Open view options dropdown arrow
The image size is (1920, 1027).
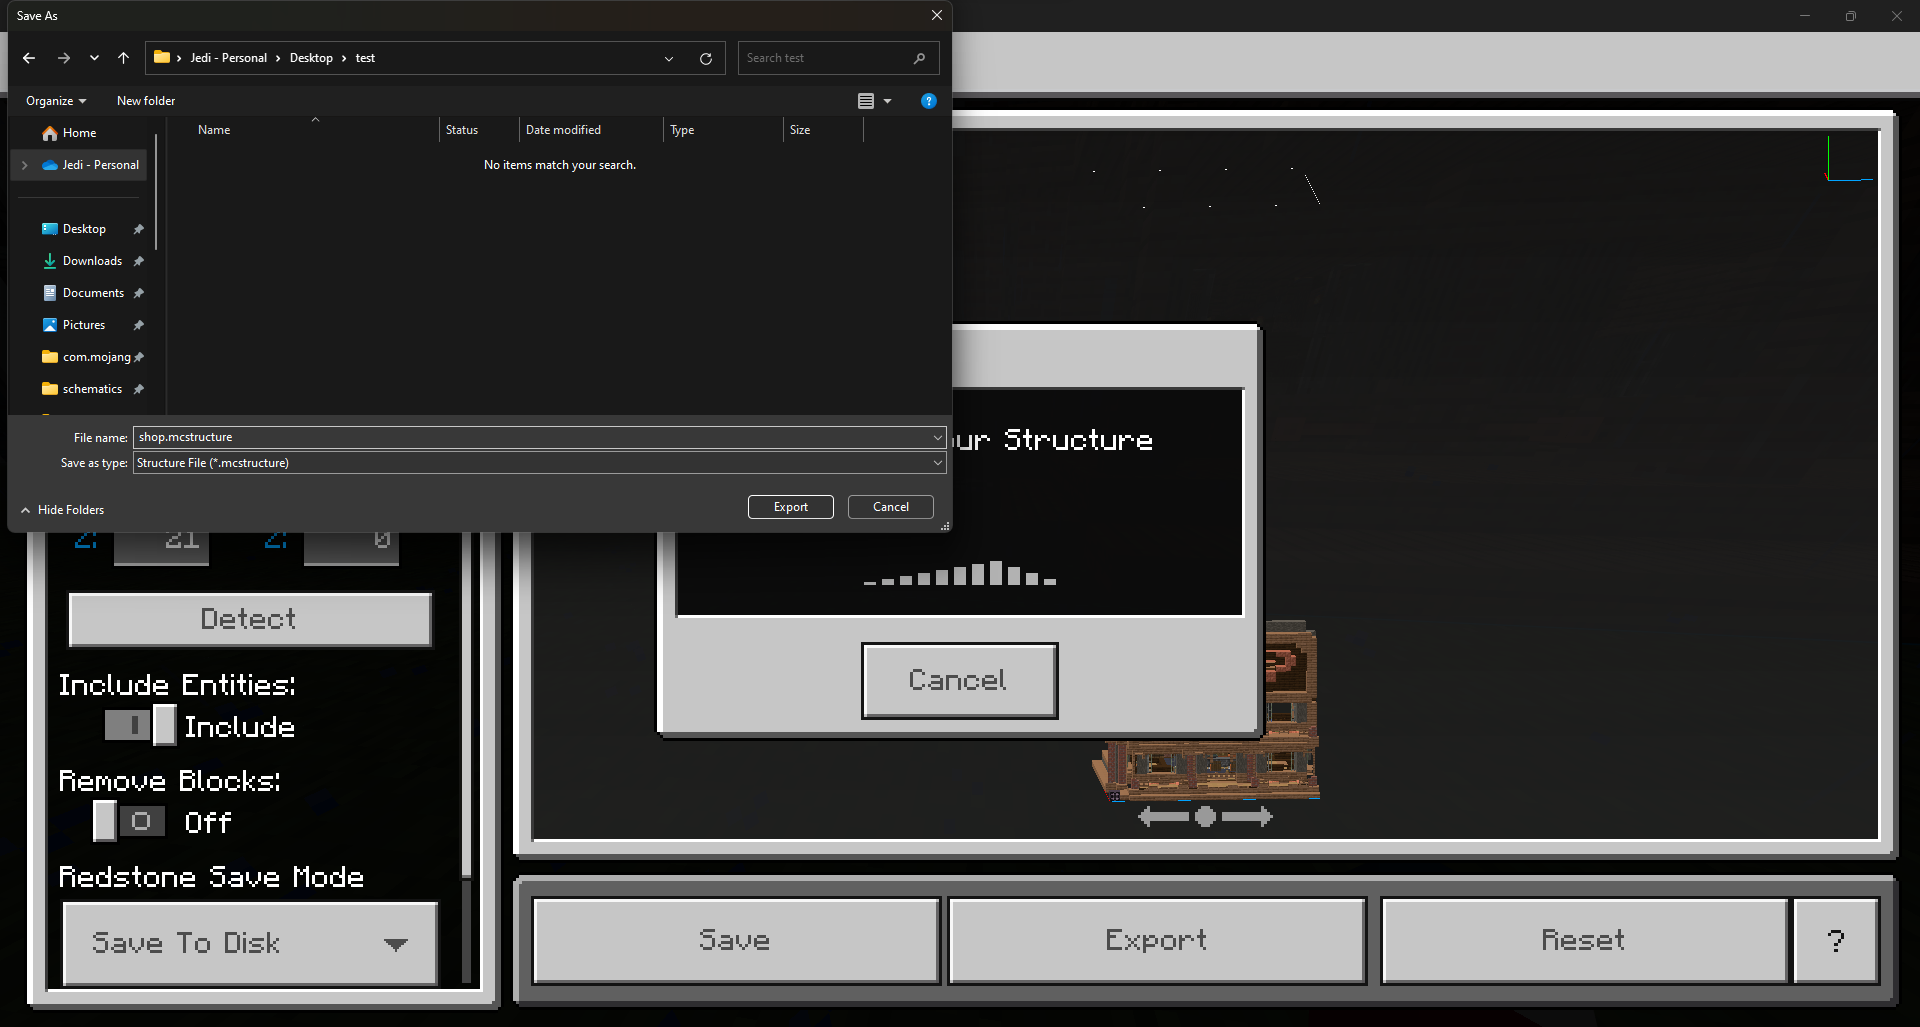pos(887,101)
